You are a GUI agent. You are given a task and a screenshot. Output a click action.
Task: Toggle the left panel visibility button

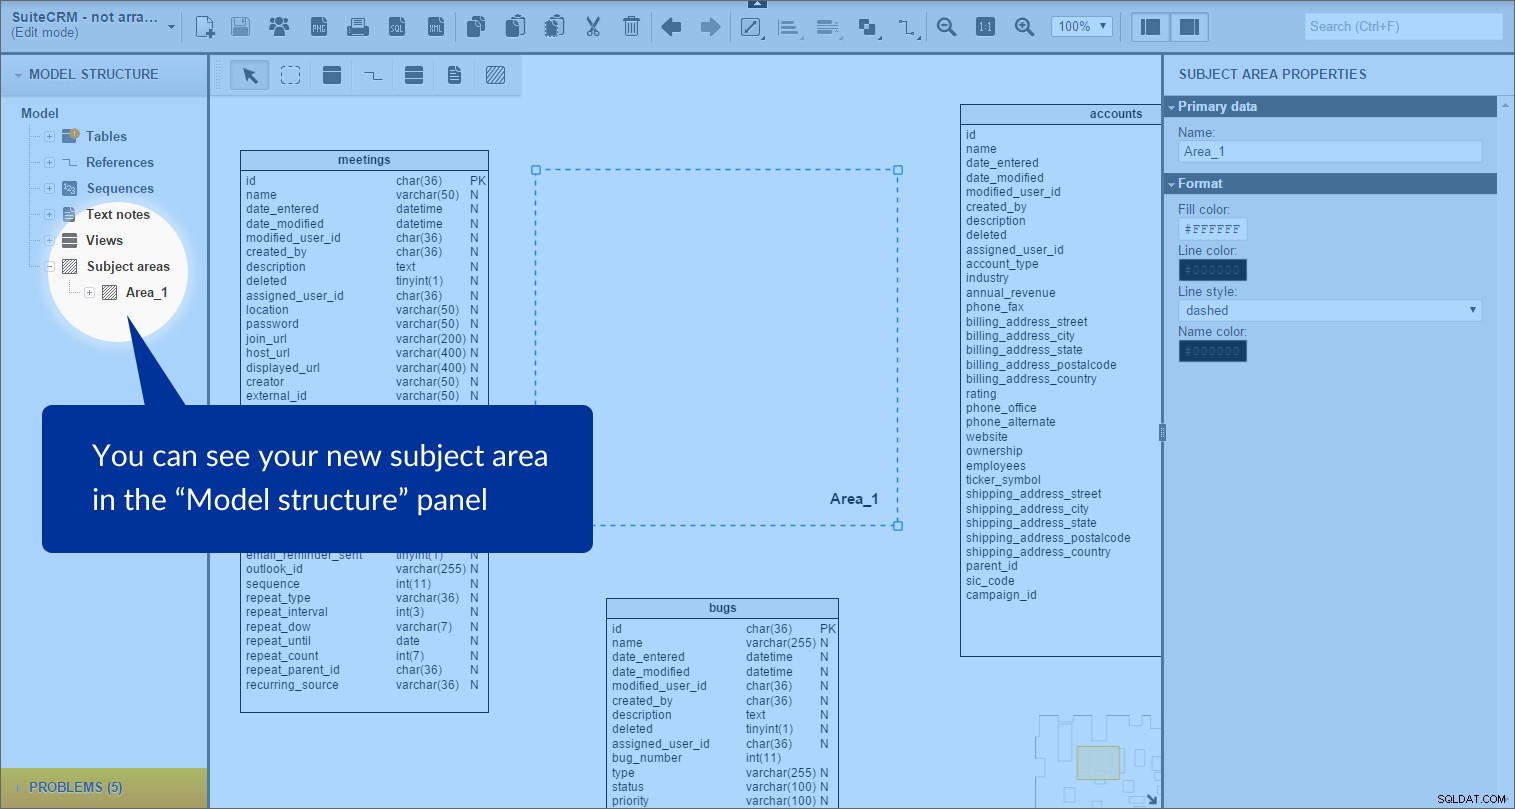1151,27
